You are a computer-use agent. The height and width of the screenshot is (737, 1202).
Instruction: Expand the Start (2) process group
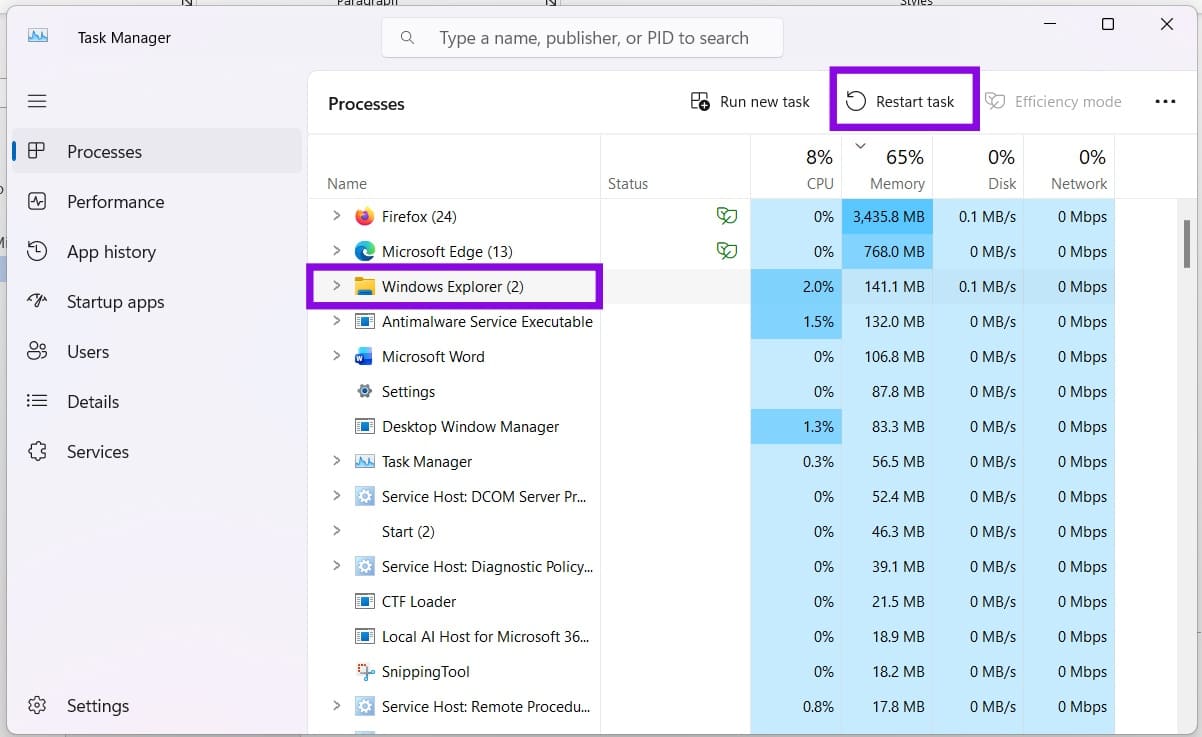pyautogui.click(x=336, y=531)
